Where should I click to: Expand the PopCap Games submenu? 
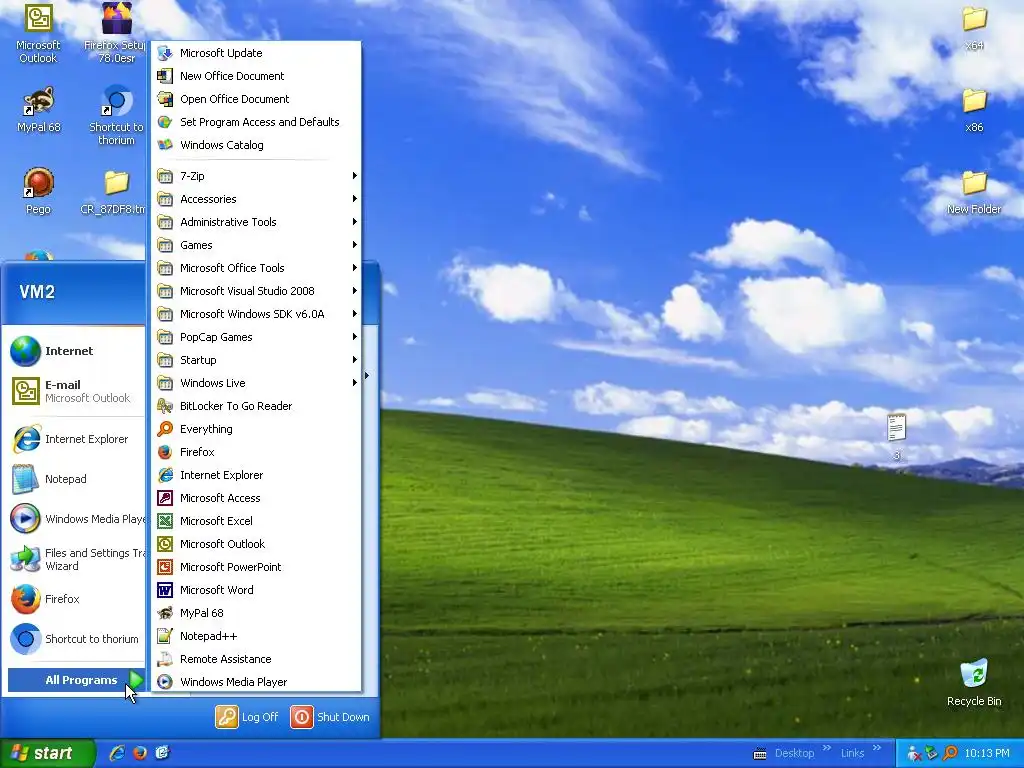point(256,337)
